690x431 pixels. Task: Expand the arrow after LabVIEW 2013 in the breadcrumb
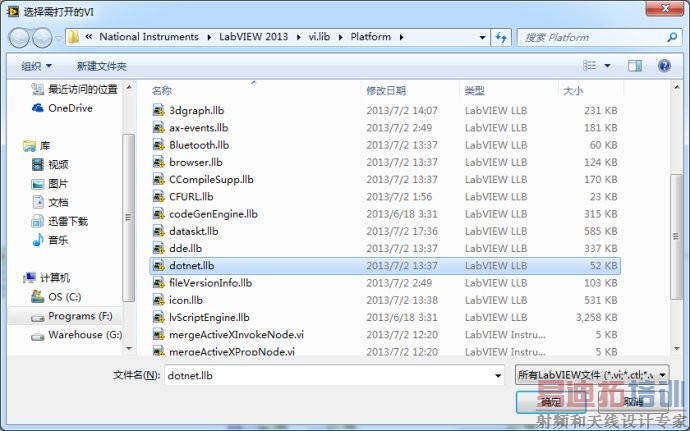click(x=299, y=37)
